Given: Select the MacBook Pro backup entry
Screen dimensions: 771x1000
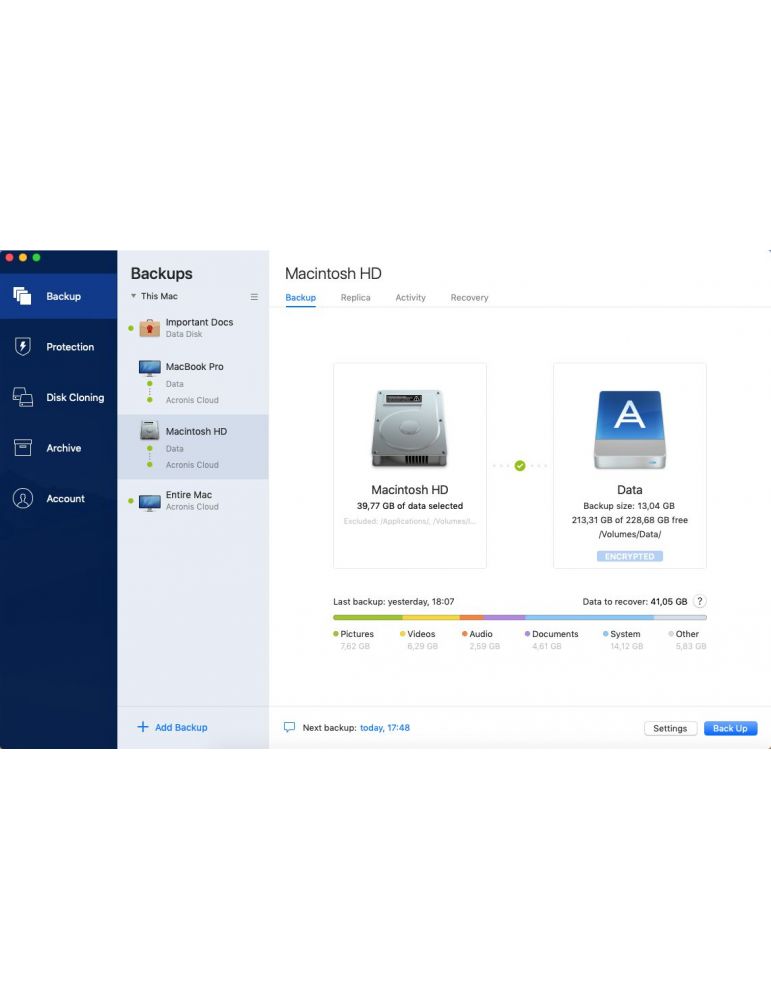Looking at the screenshot, I should 193,383.
